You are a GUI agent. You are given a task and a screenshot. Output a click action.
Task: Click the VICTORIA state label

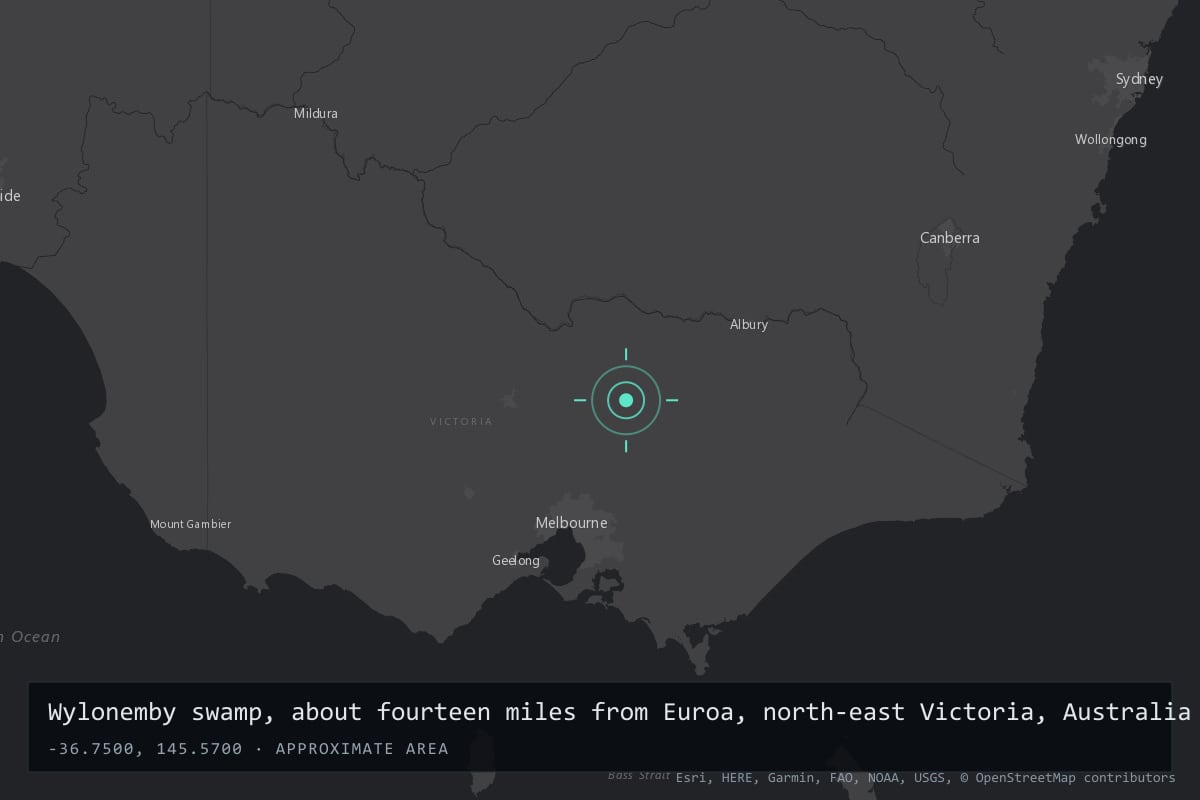[461, 422]
